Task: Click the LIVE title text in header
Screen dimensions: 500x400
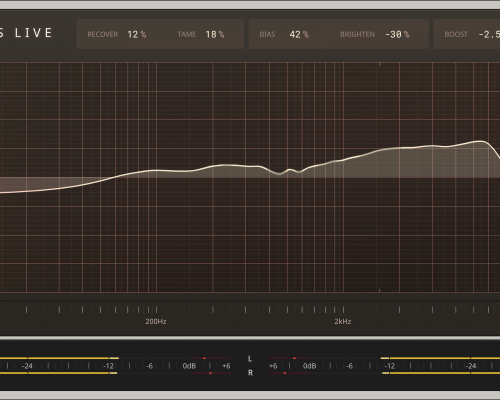Action: click(x=33, y=33)
